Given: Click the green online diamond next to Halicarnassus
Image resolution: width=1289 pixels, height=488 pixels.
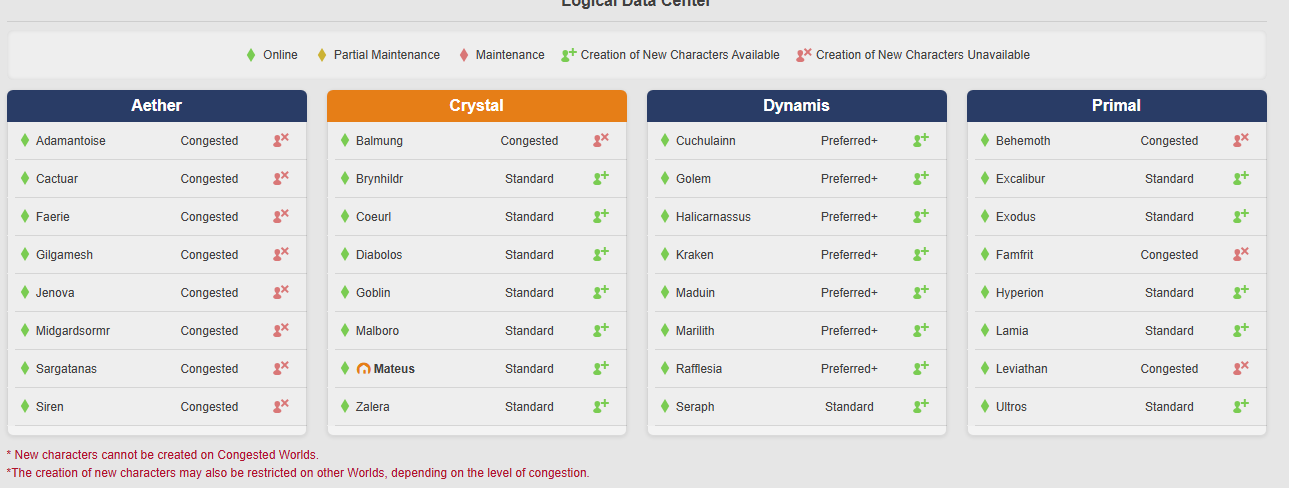Looking at the screenshot, I should 665,217.
